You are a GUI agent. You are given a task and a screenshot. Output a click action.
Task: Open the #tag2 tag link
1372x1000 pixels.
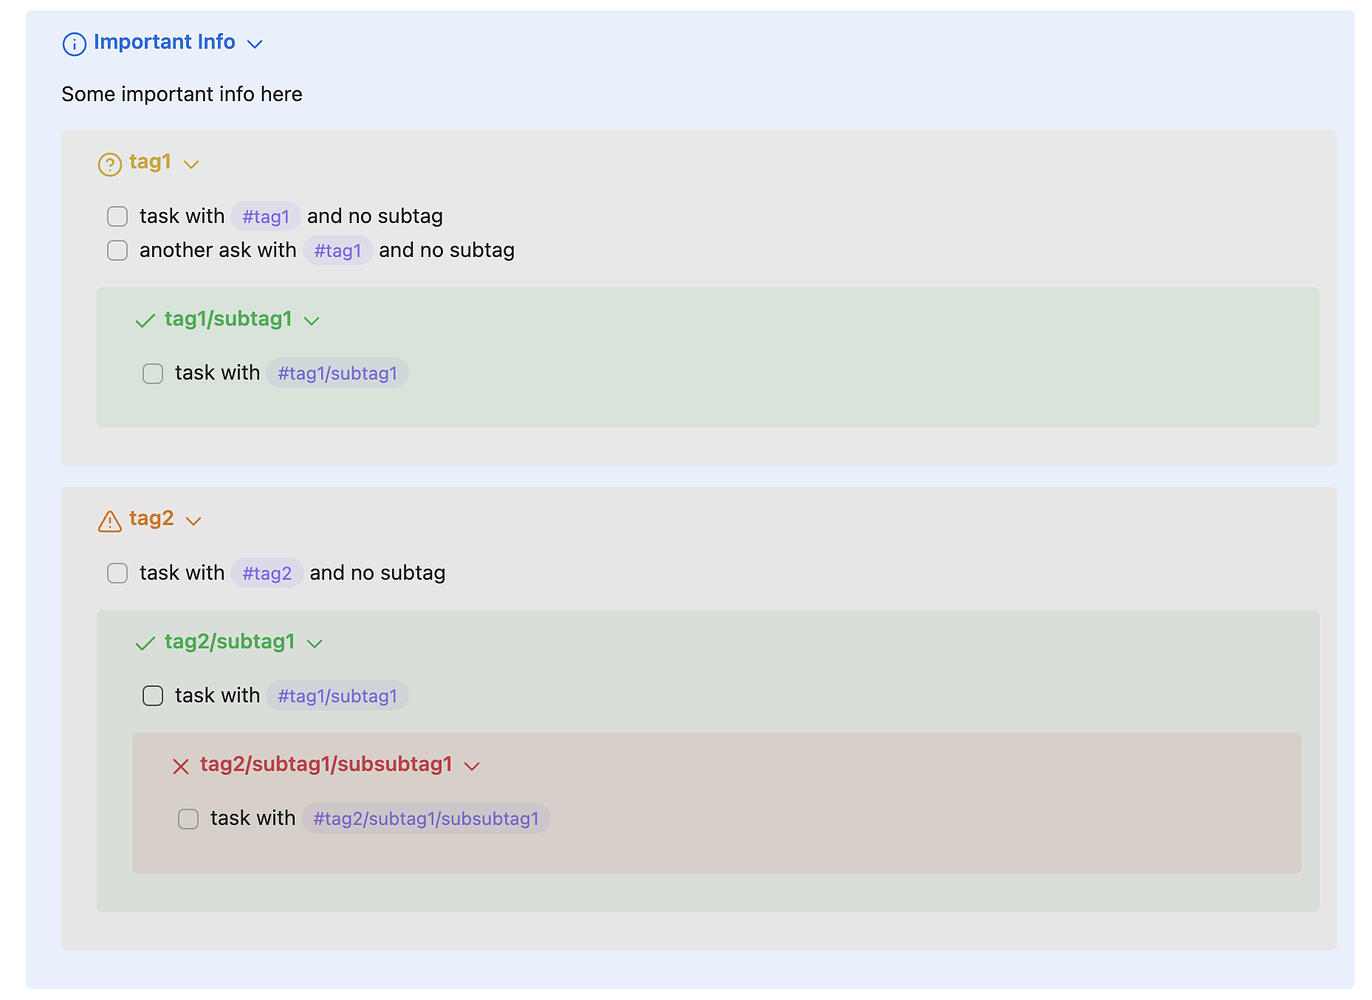267,573
